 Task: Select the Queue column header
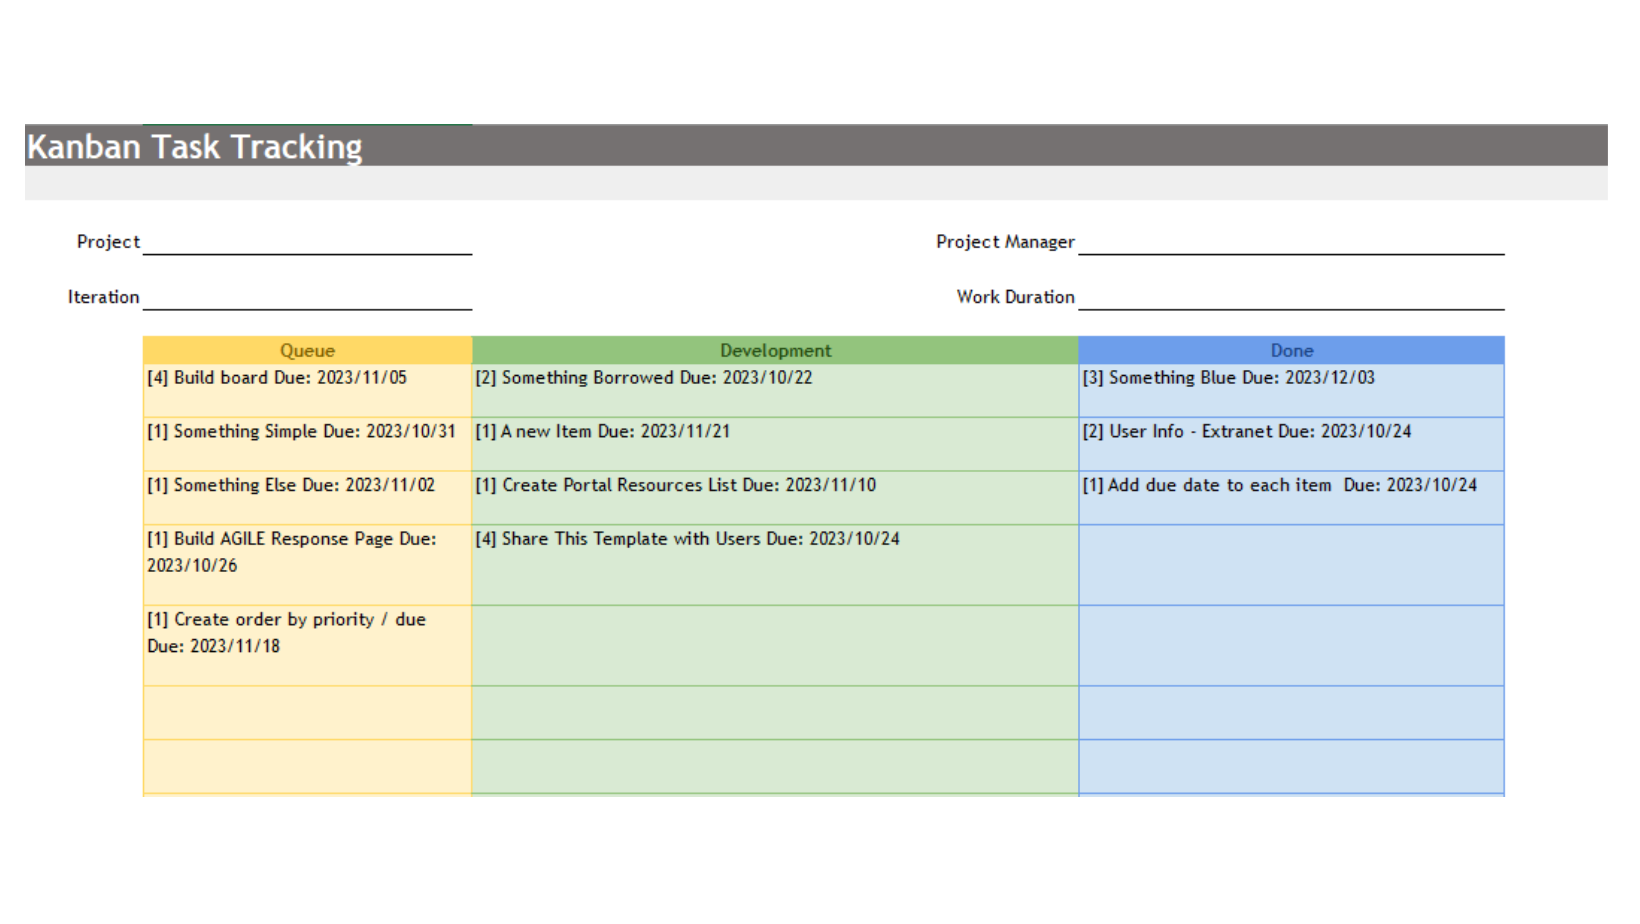[x=307, y=351]
